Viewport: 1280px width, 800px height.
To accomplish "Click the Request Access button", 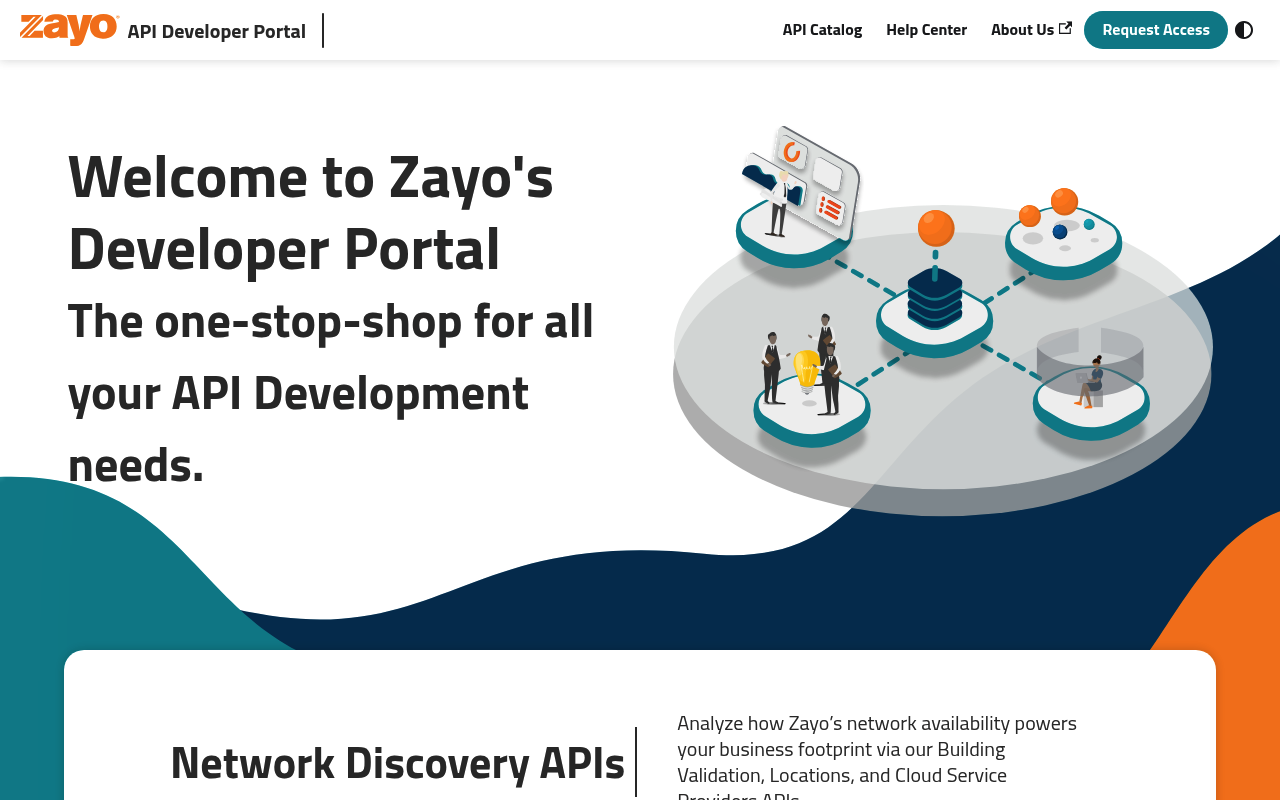I will click(x=1156, y=30).
